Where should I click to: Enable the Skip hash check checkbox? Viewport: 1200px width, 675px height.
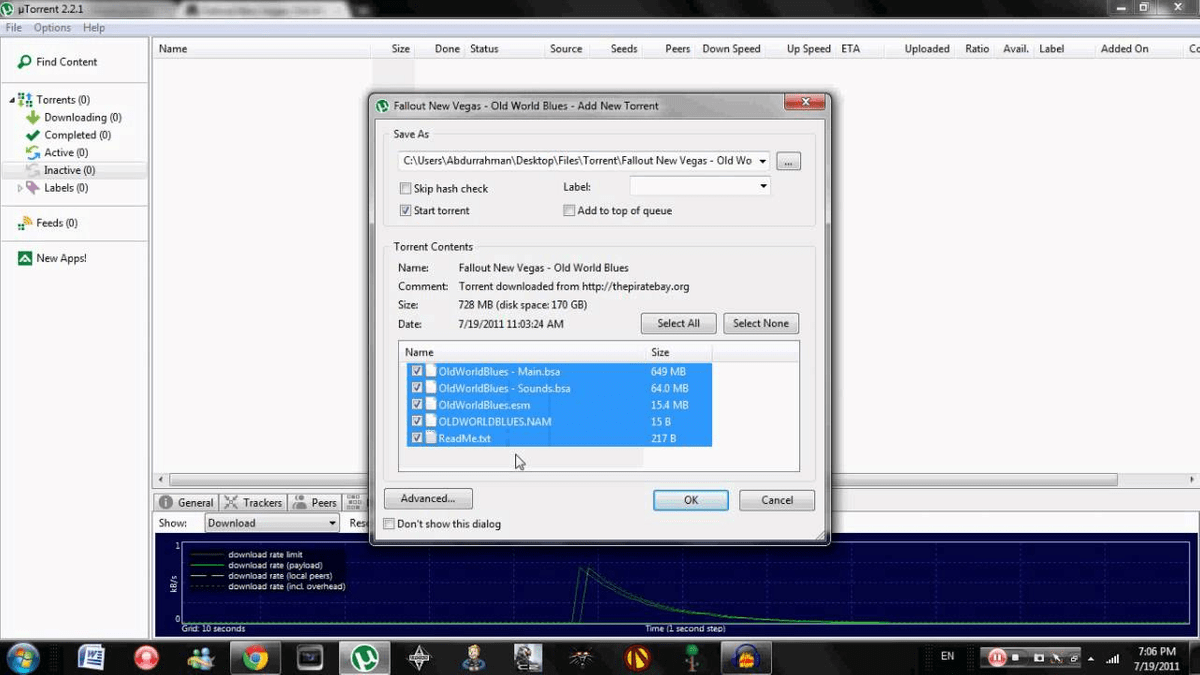coord(405,188)
